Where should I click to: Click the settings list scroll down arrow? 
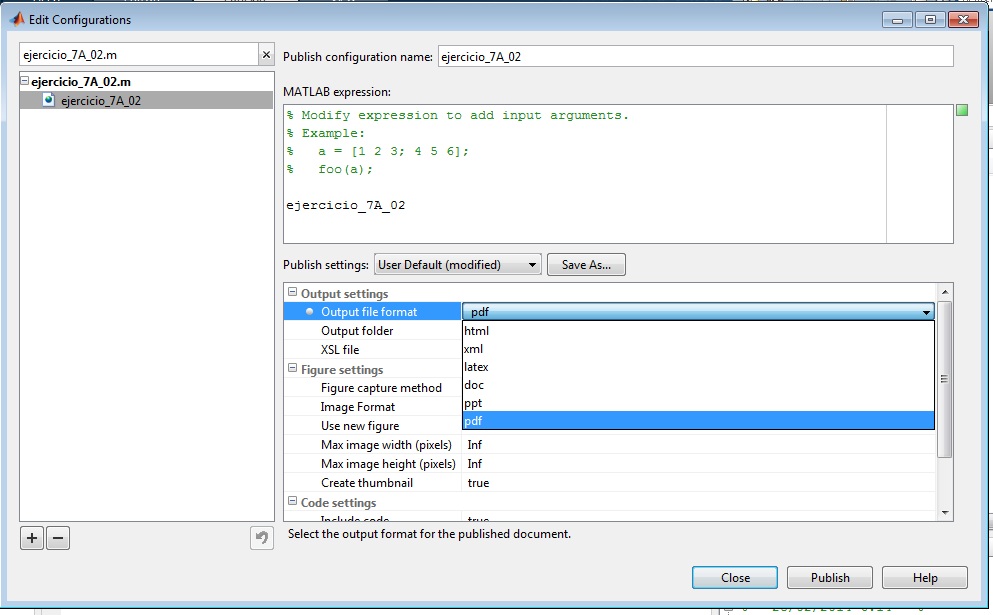click(945, 513)
